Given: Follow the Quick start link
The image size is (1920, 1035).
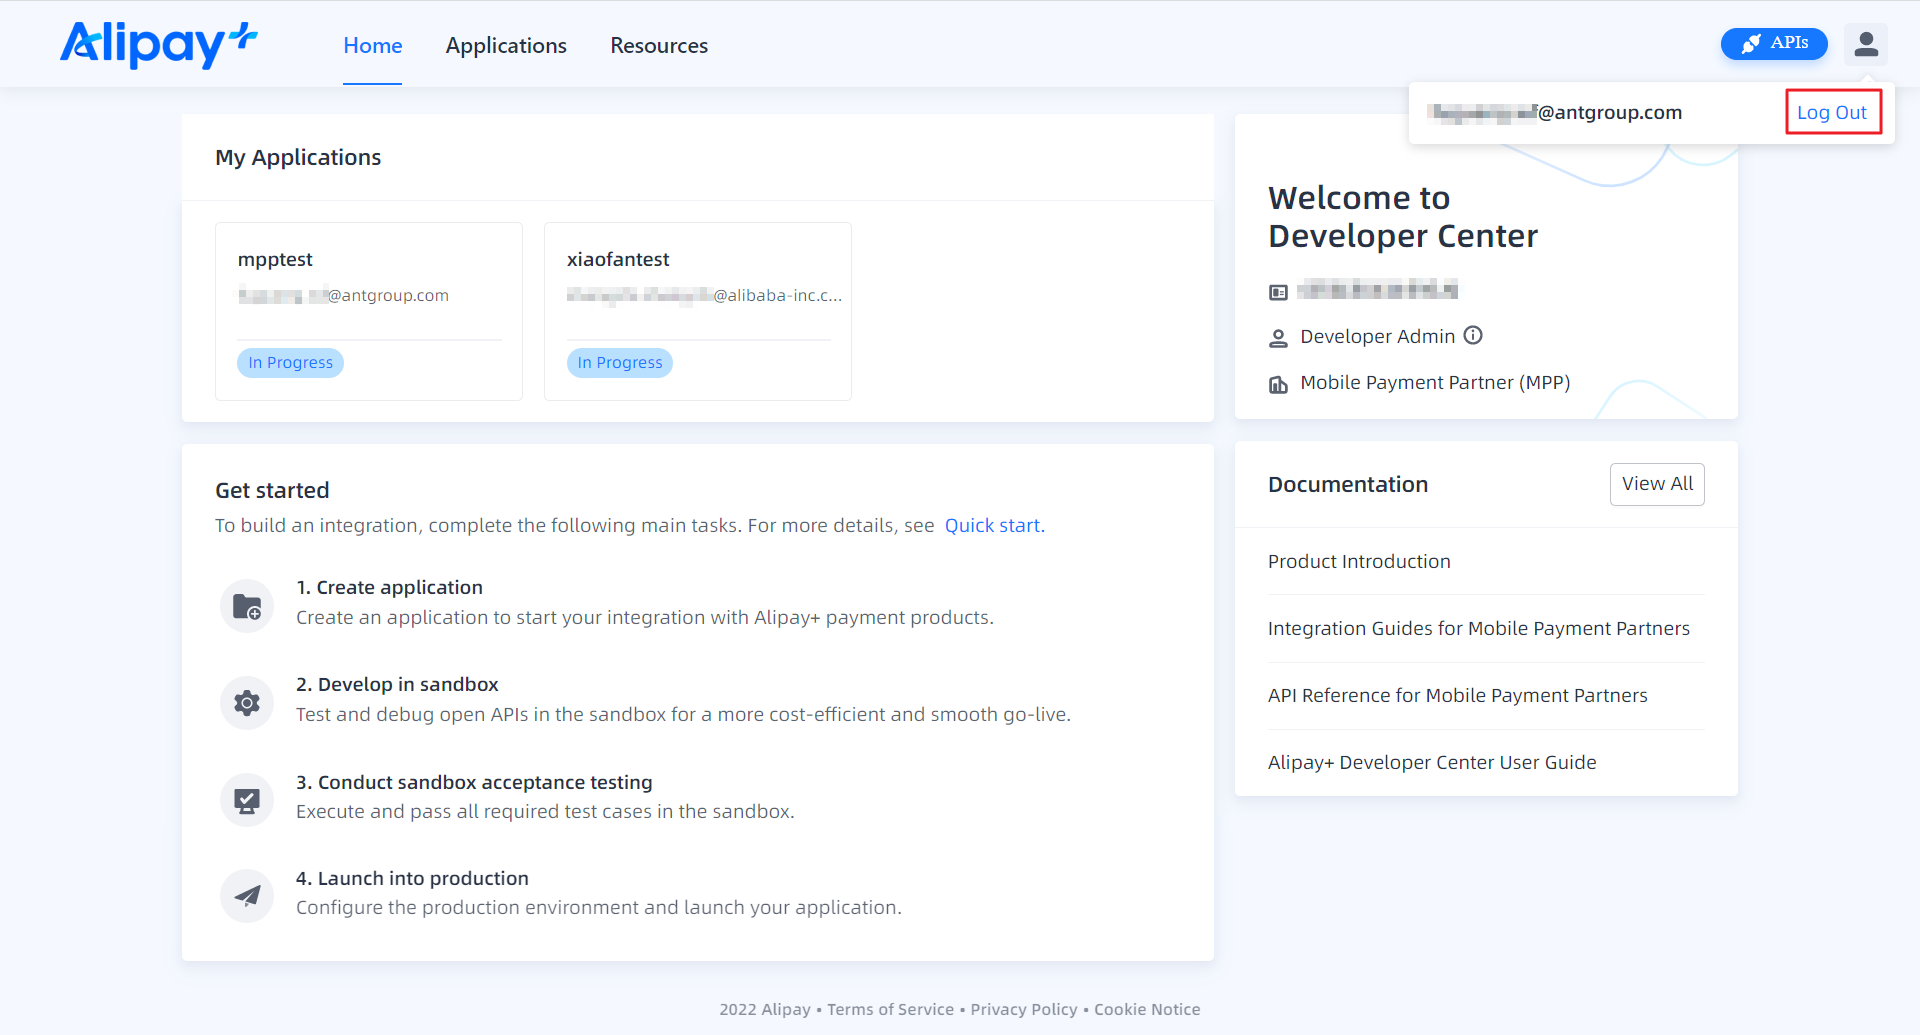Looking at the screenshot, I should (992, 526).
